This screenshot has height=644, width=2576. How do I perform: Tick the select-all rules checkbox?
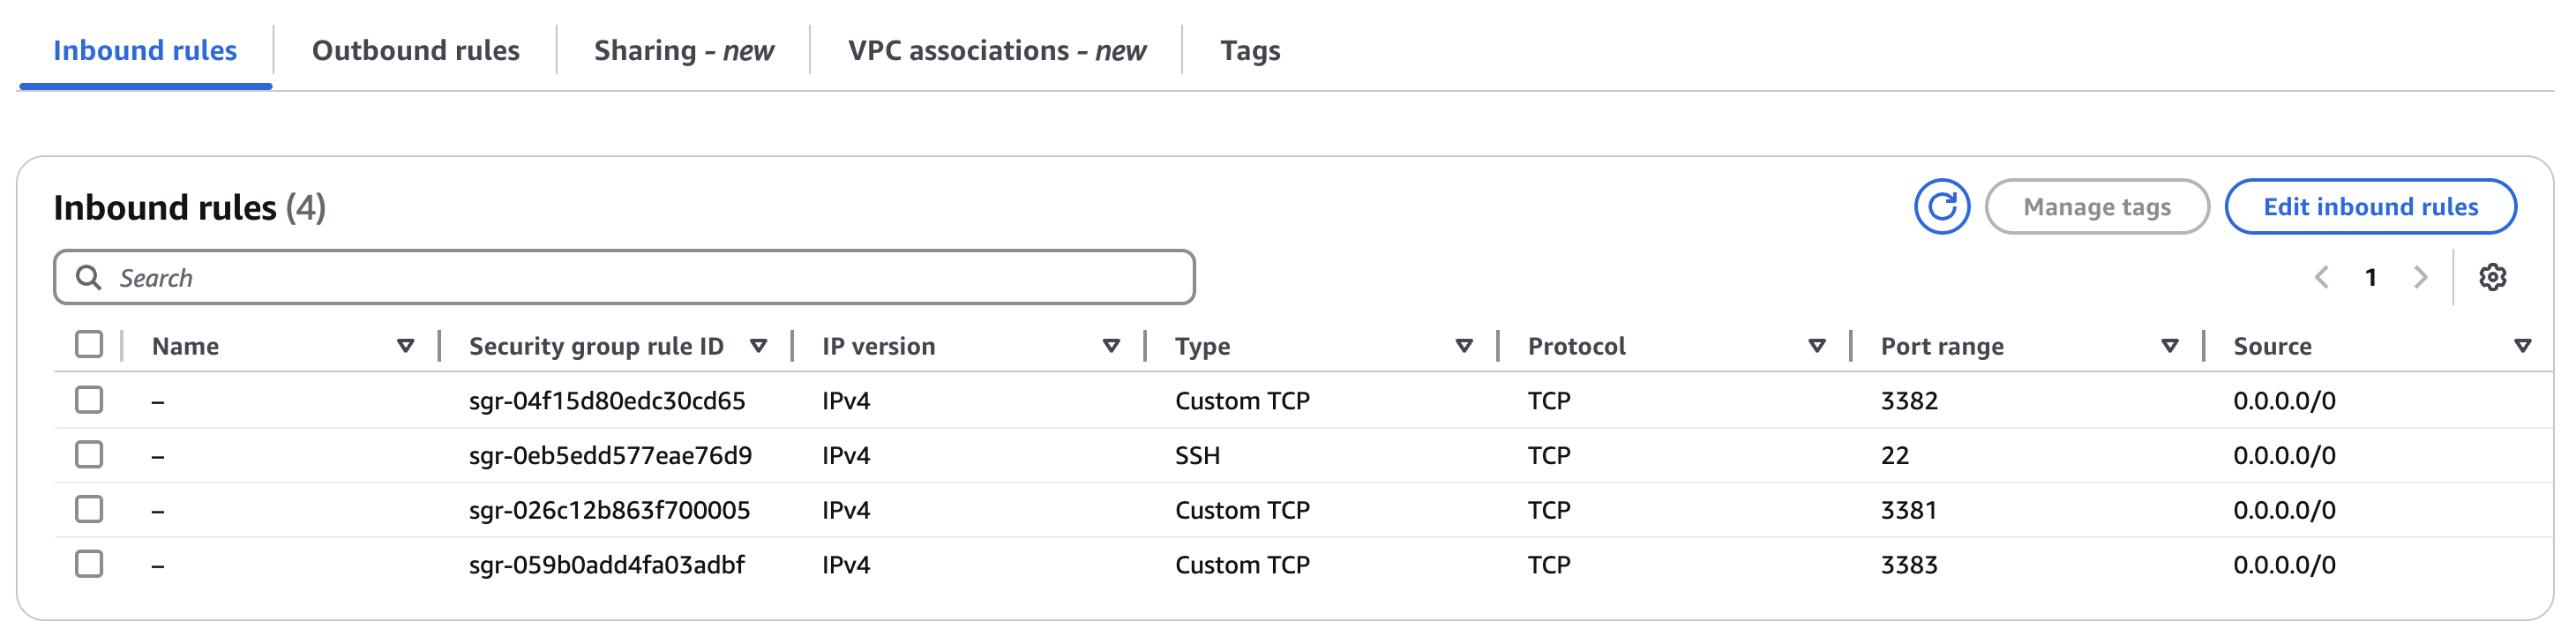(89, 345)
